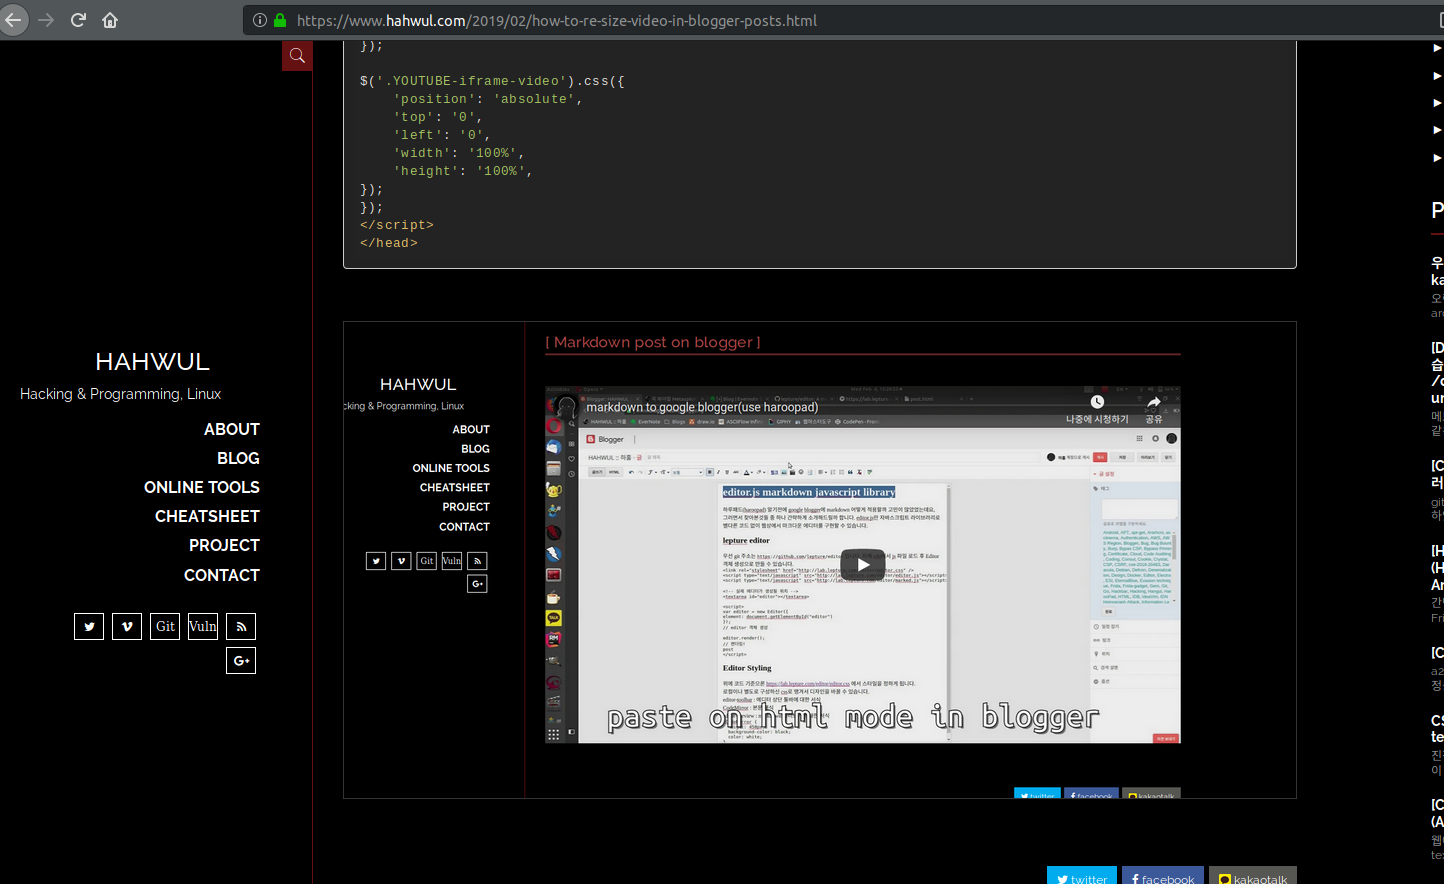Image resolution: width=1444 pixels, height=884 pixels.
Task: Play the embedded YouTube video
Action: [x=863, y=564]
